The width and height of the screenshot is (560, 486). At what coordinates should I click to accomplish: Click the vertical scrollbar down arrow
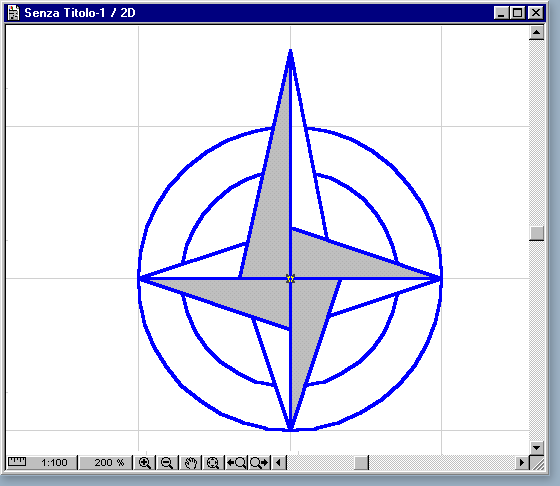coord(536,447)
